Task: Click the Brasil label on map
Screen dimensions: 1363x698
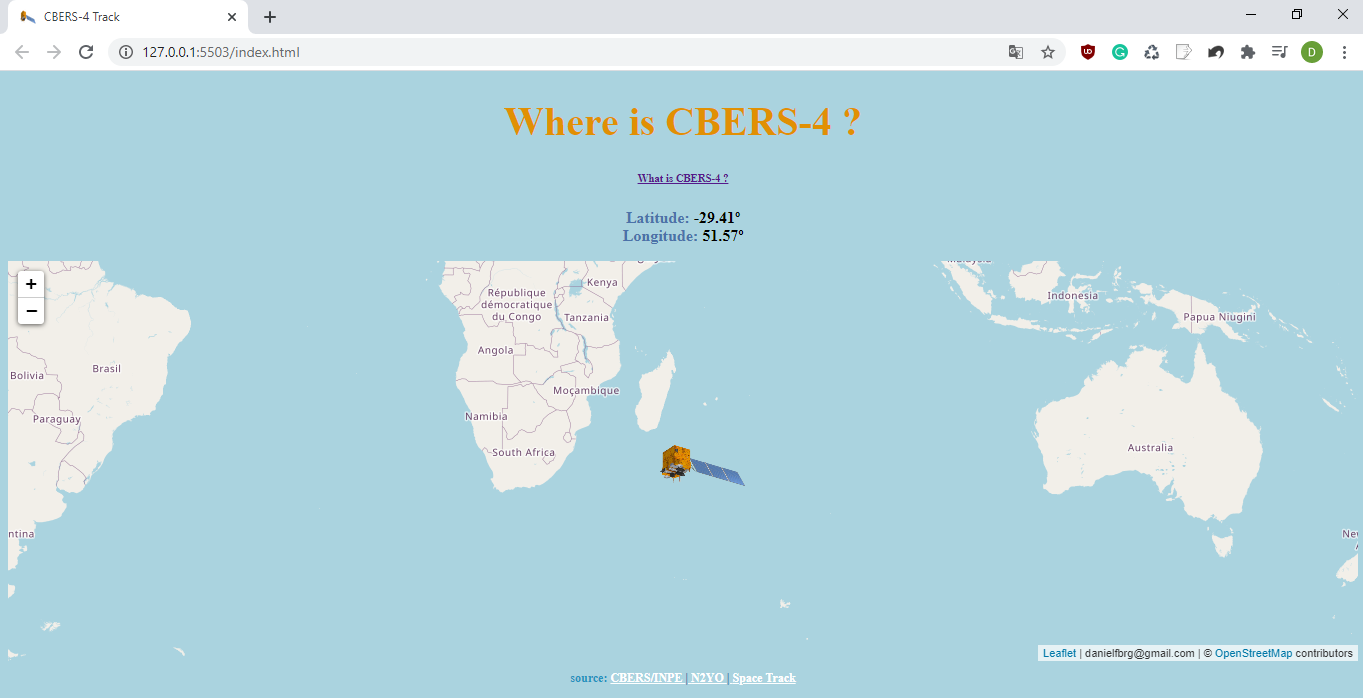Action: (x=106, y=369)
